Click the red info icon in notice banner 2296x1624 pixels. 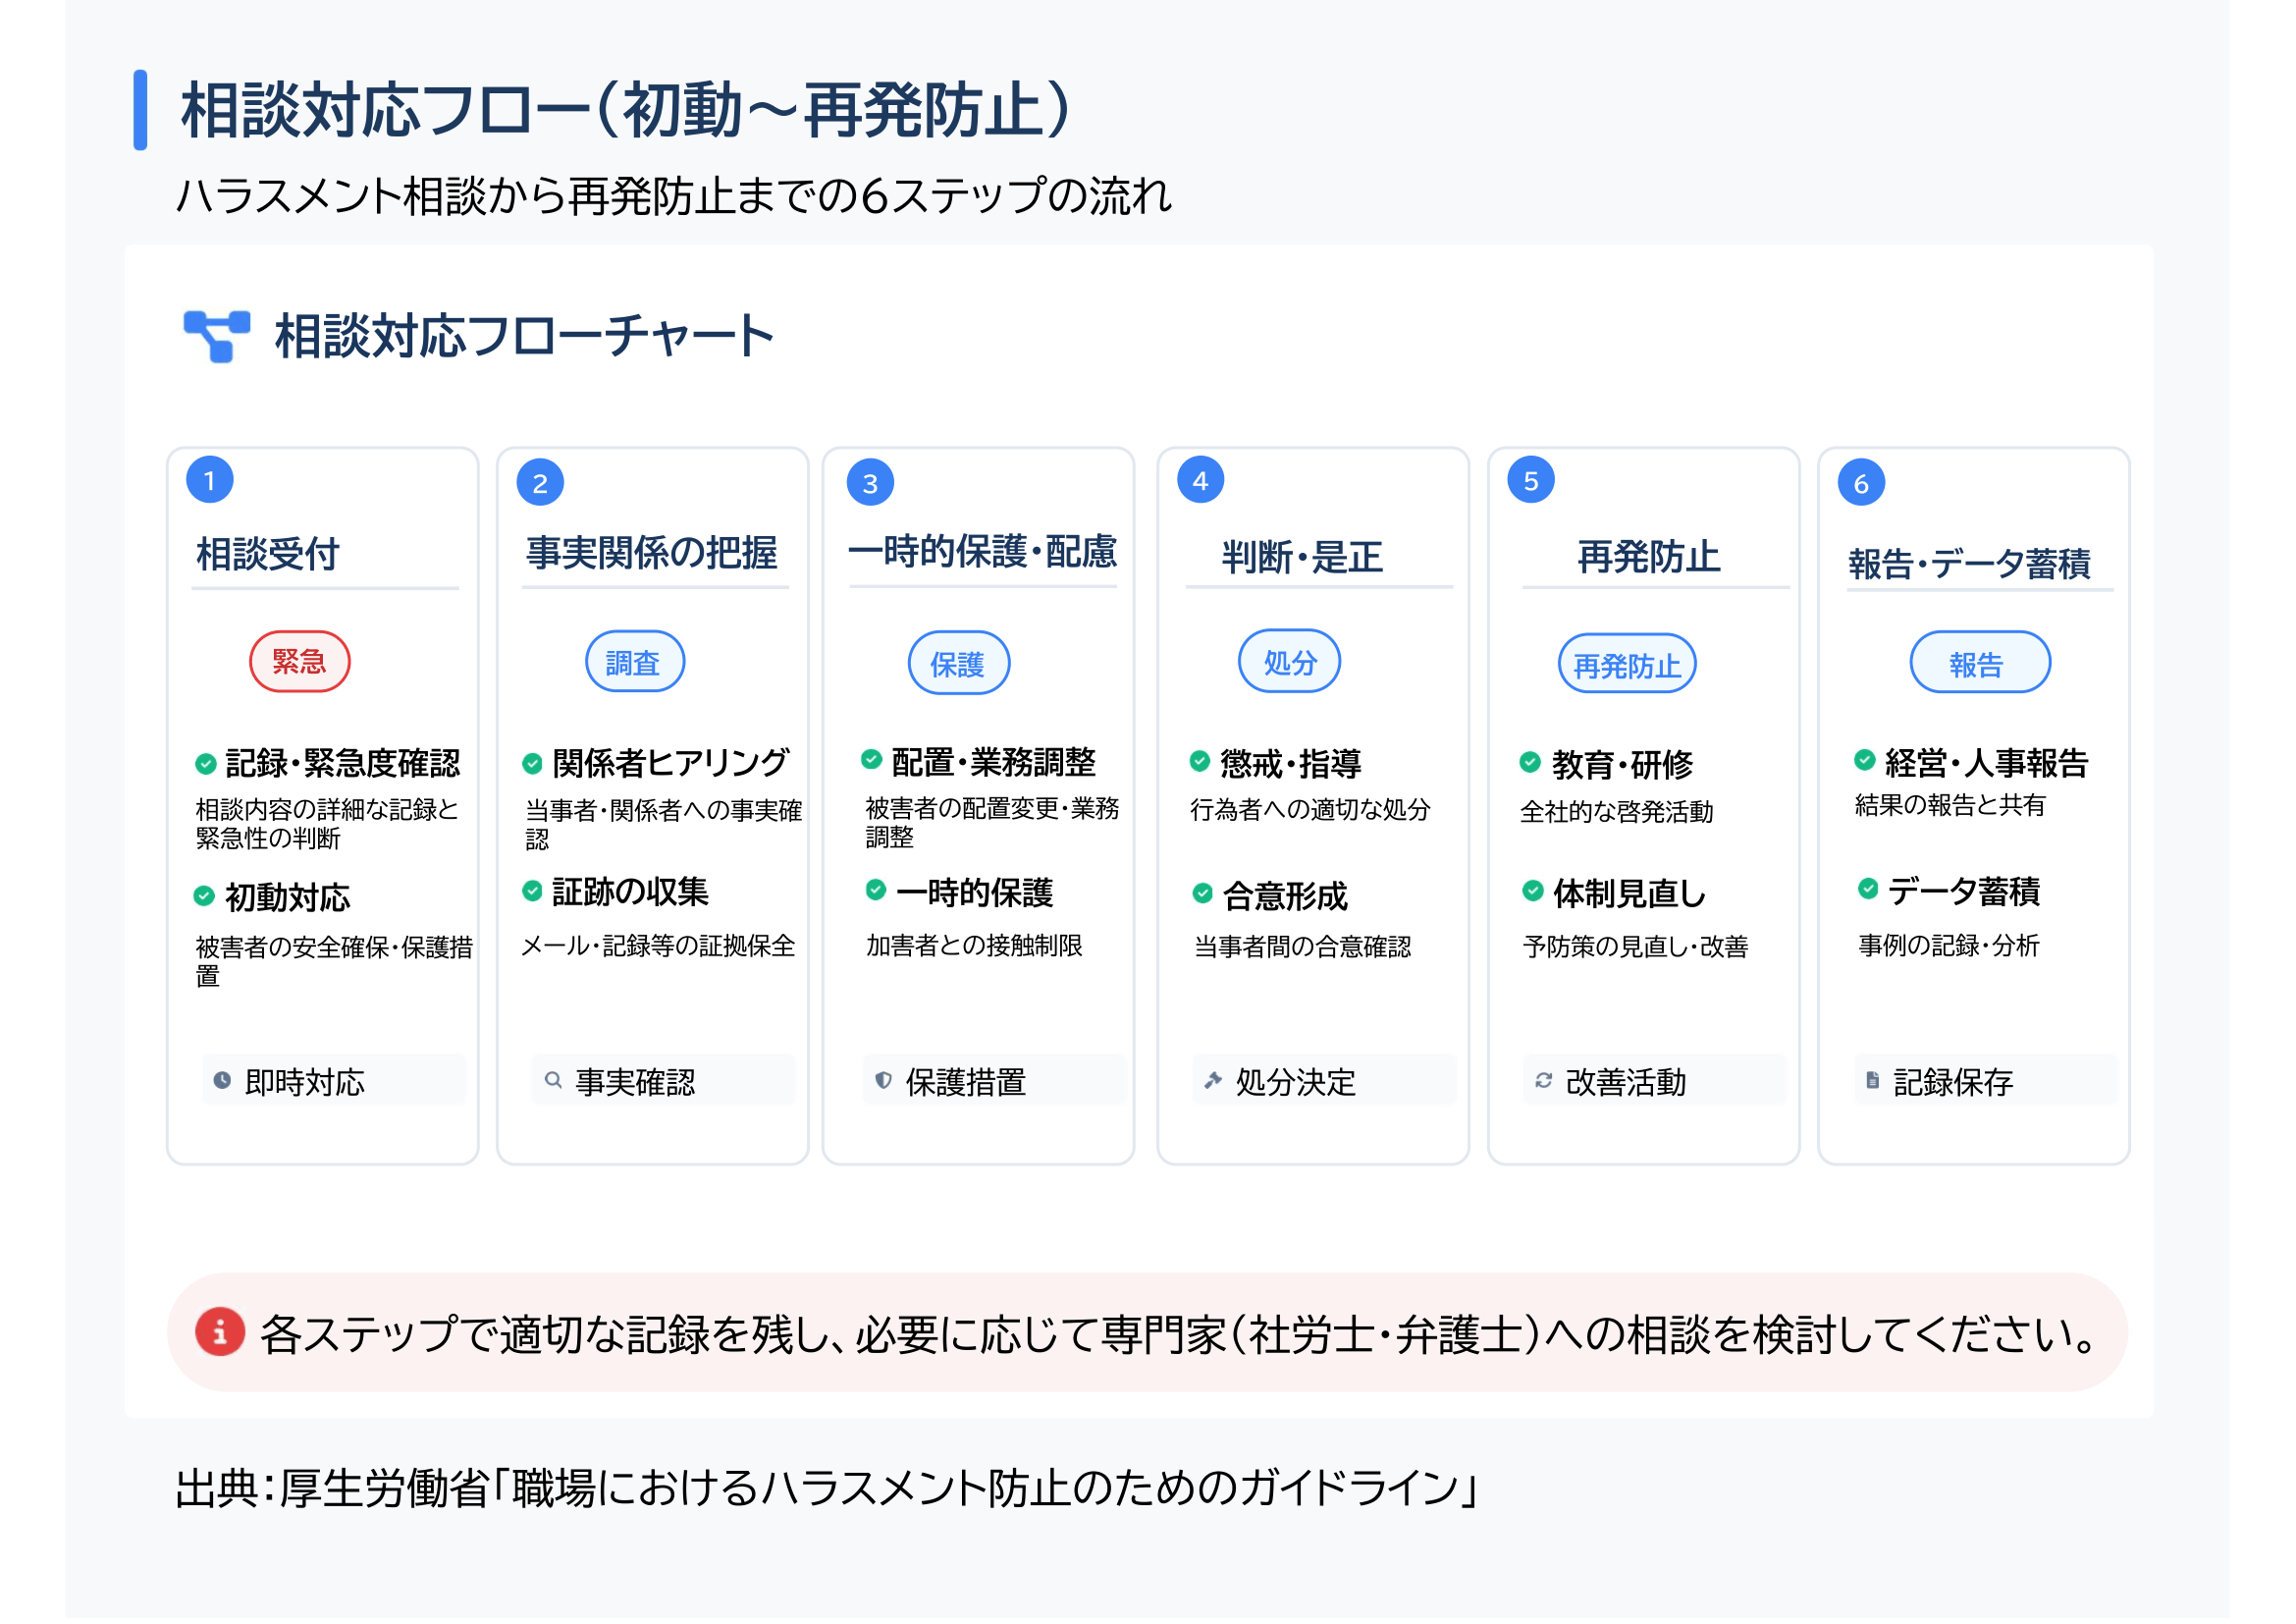click(220, 1333)
